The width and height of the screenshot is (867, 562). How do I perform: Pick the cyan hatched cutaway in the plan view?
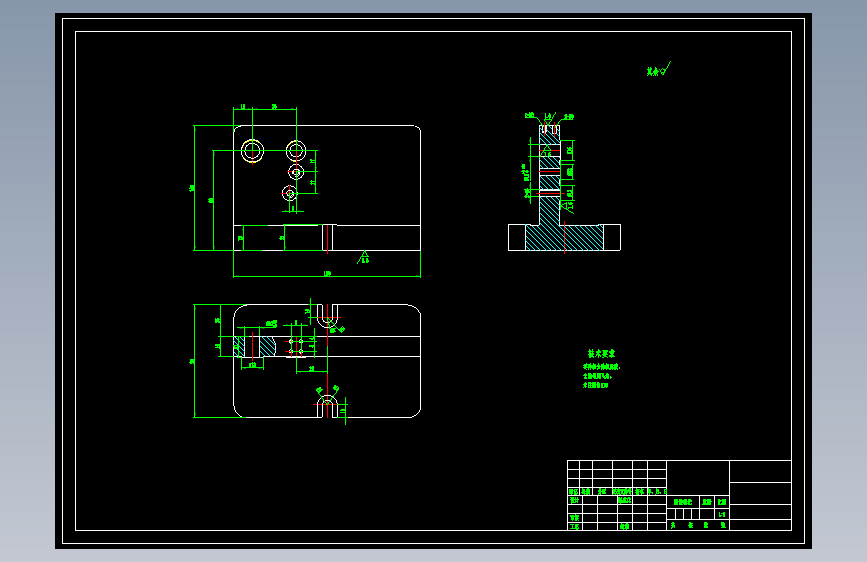tap(254, 346)
